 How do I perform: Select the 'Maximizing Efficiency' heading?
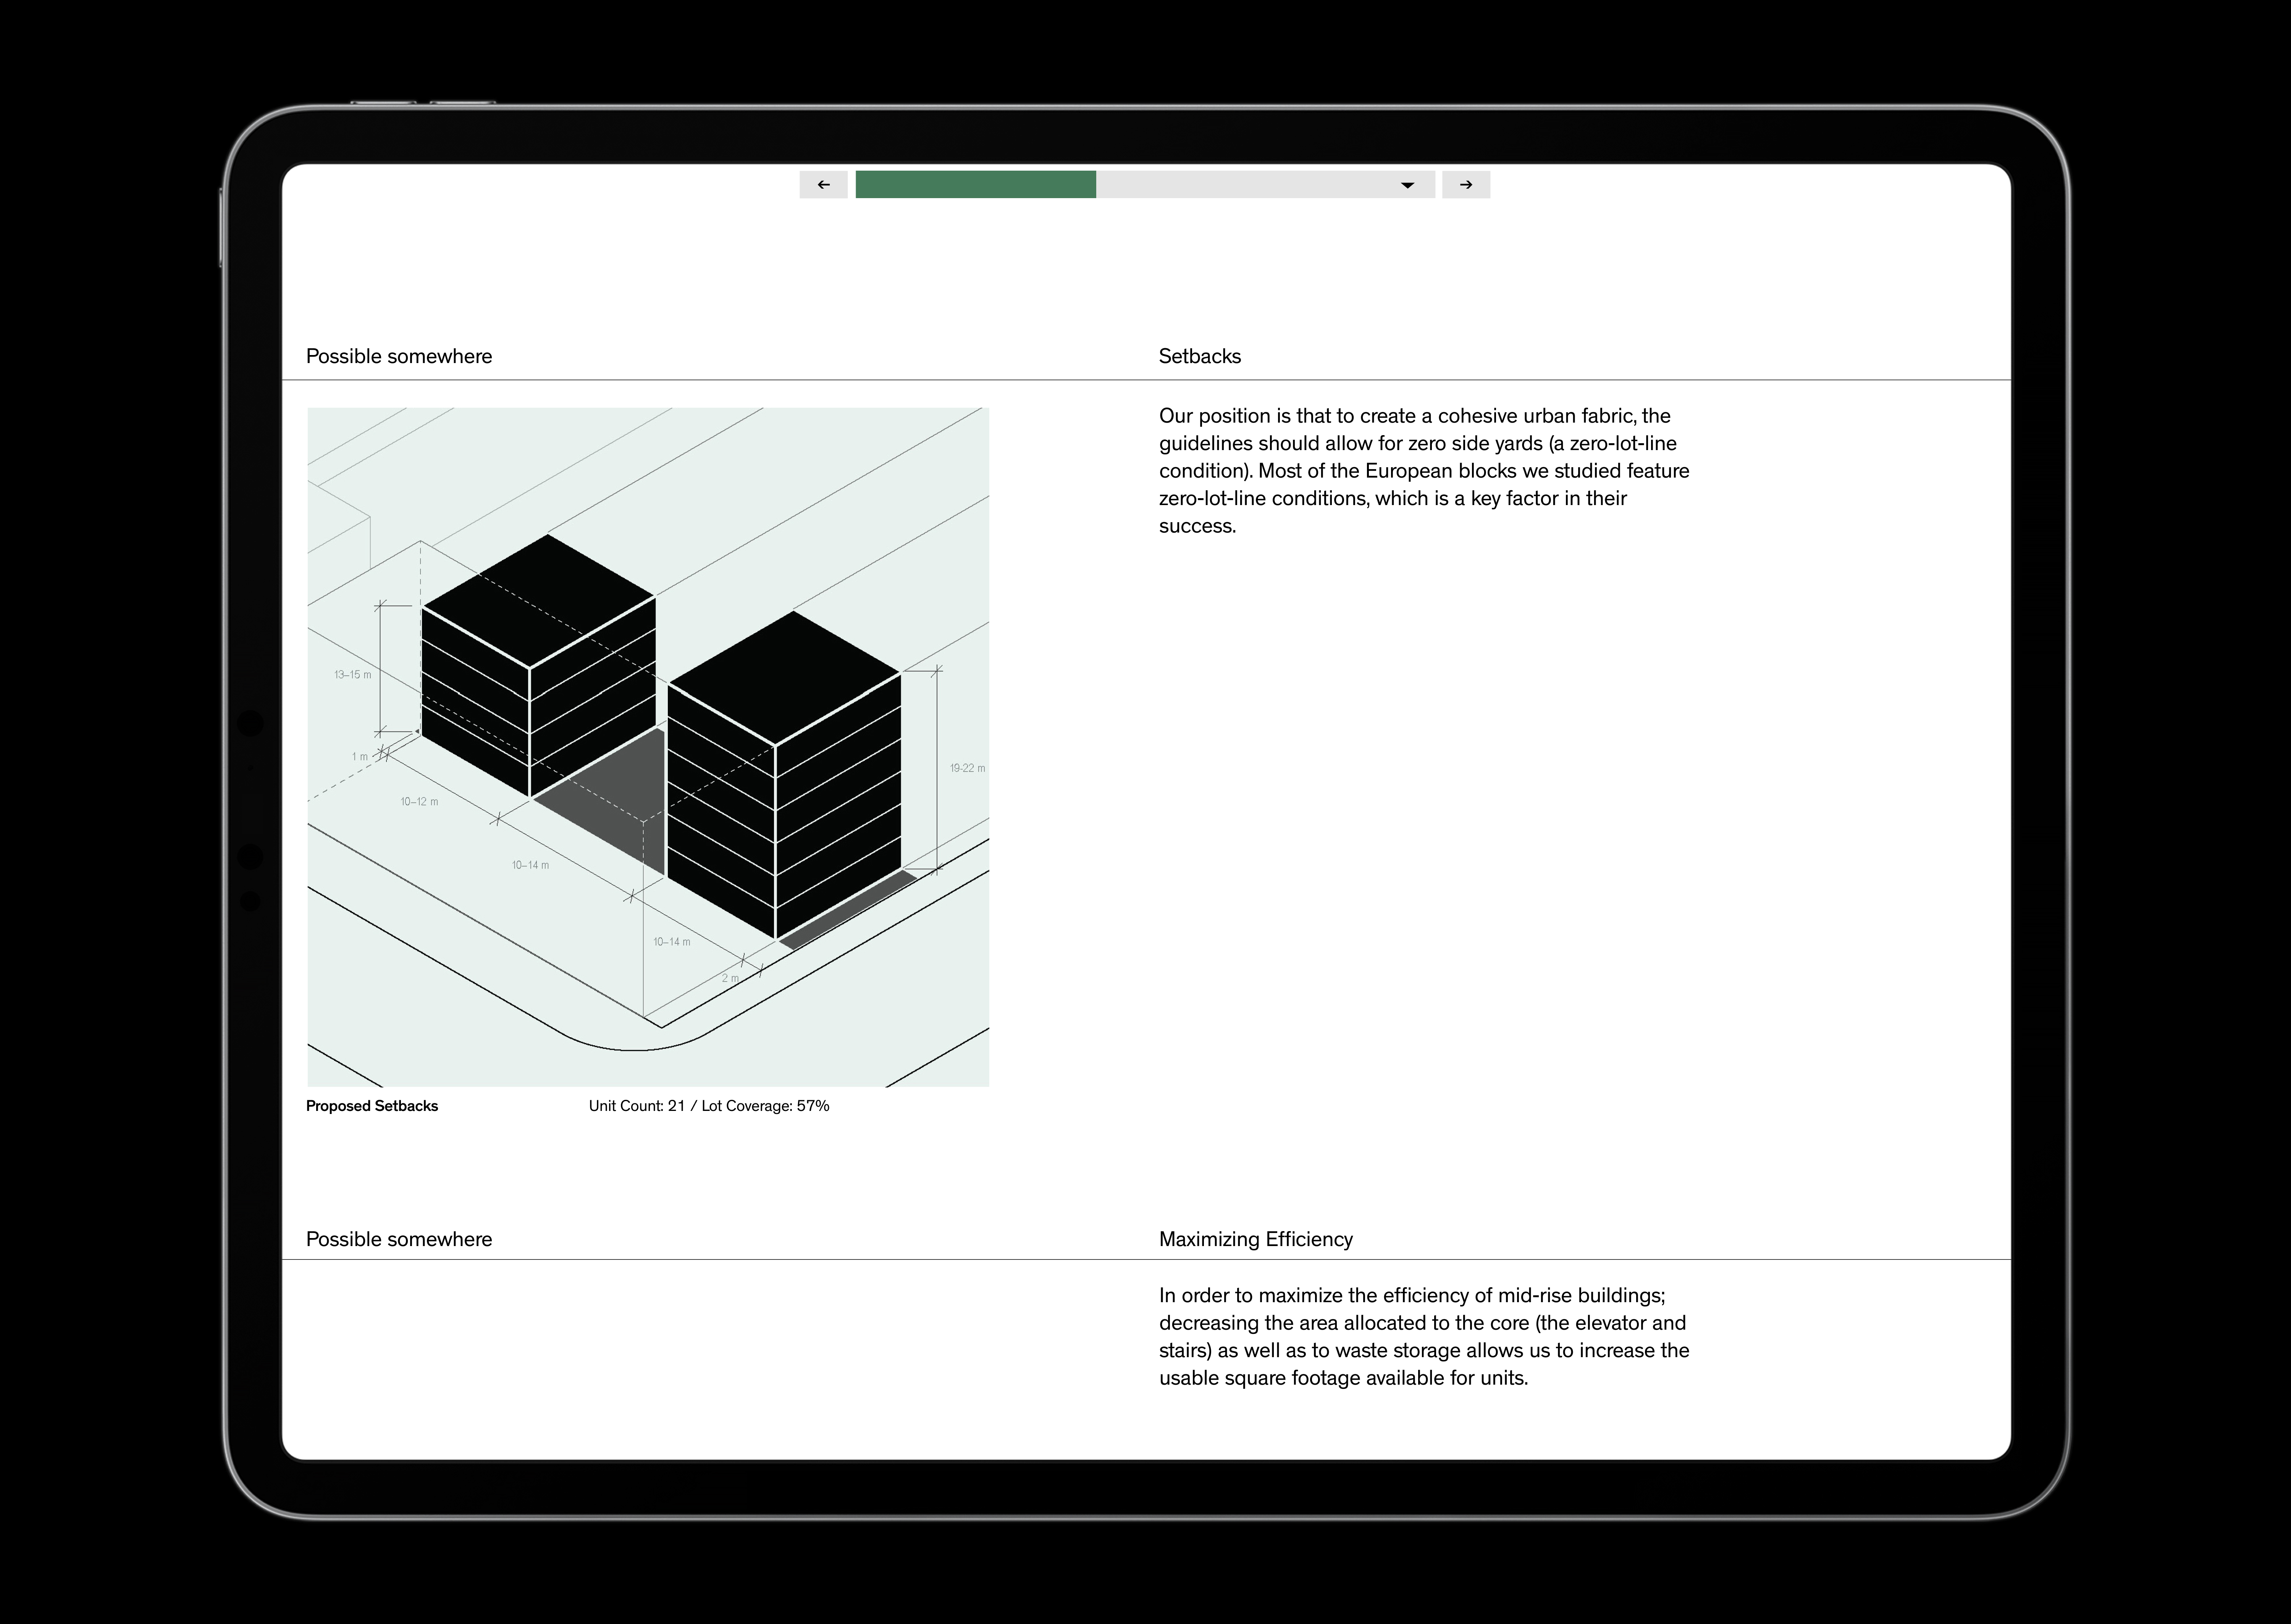pos(1255,1239)
